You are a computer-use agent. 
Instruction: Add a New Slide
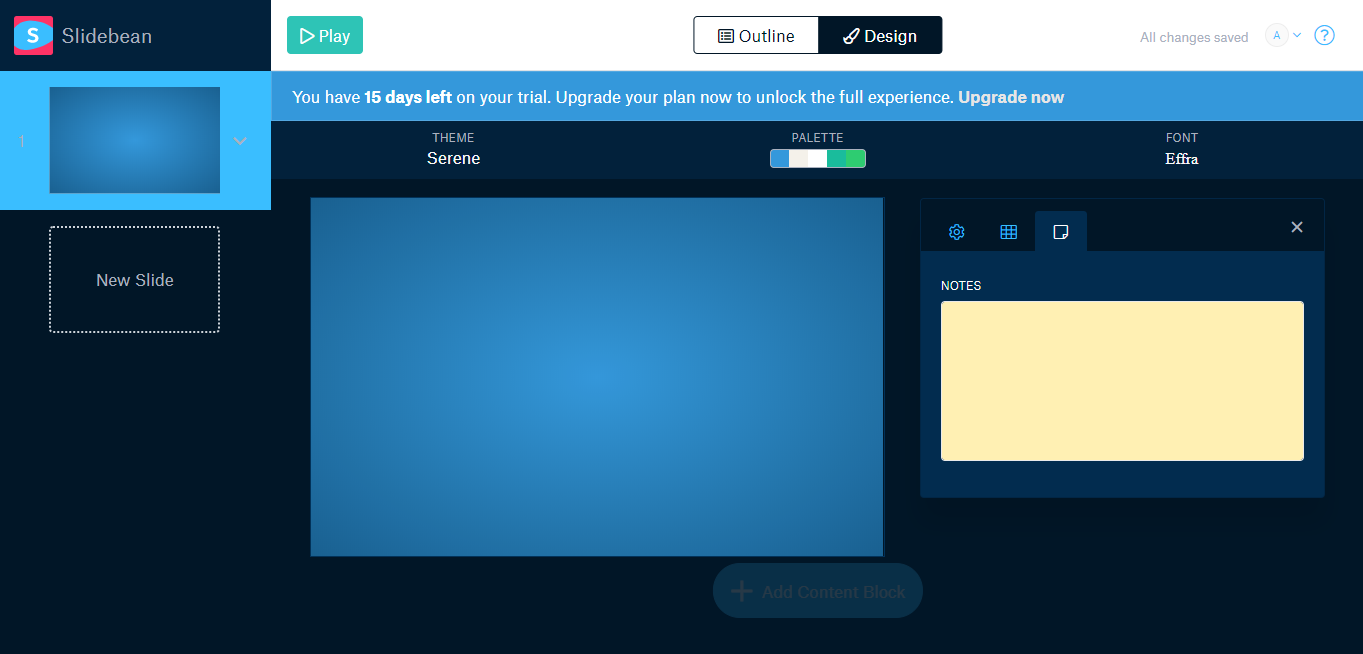[x=135, y=280]
